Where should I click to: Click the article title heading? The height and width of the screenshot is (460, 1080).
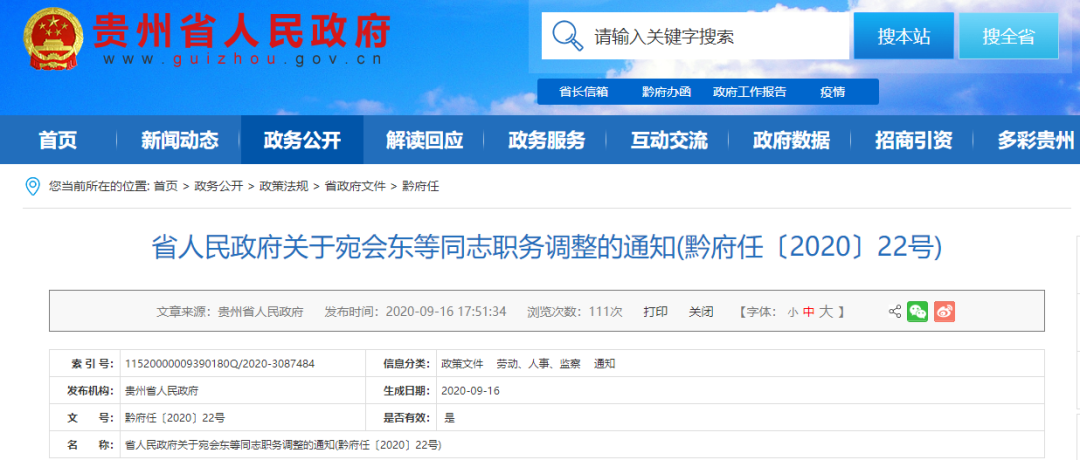pos(546,248)
